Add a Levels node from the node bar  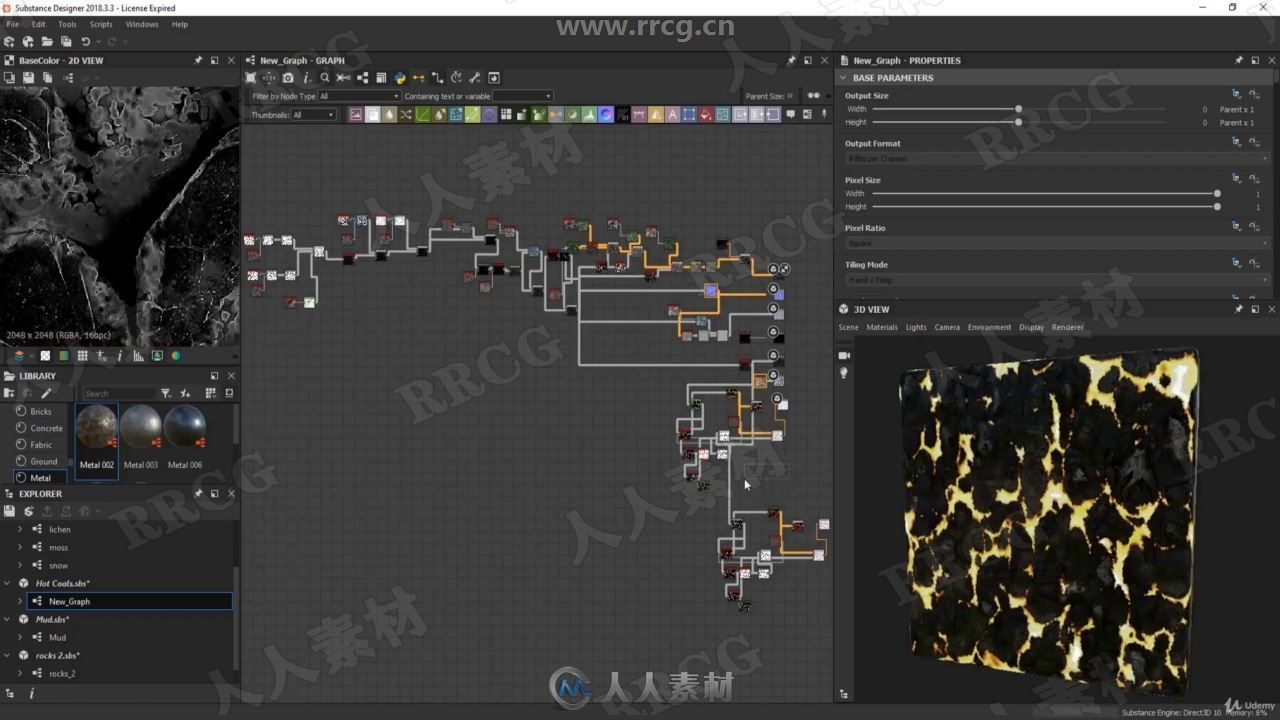coord(589,115)
